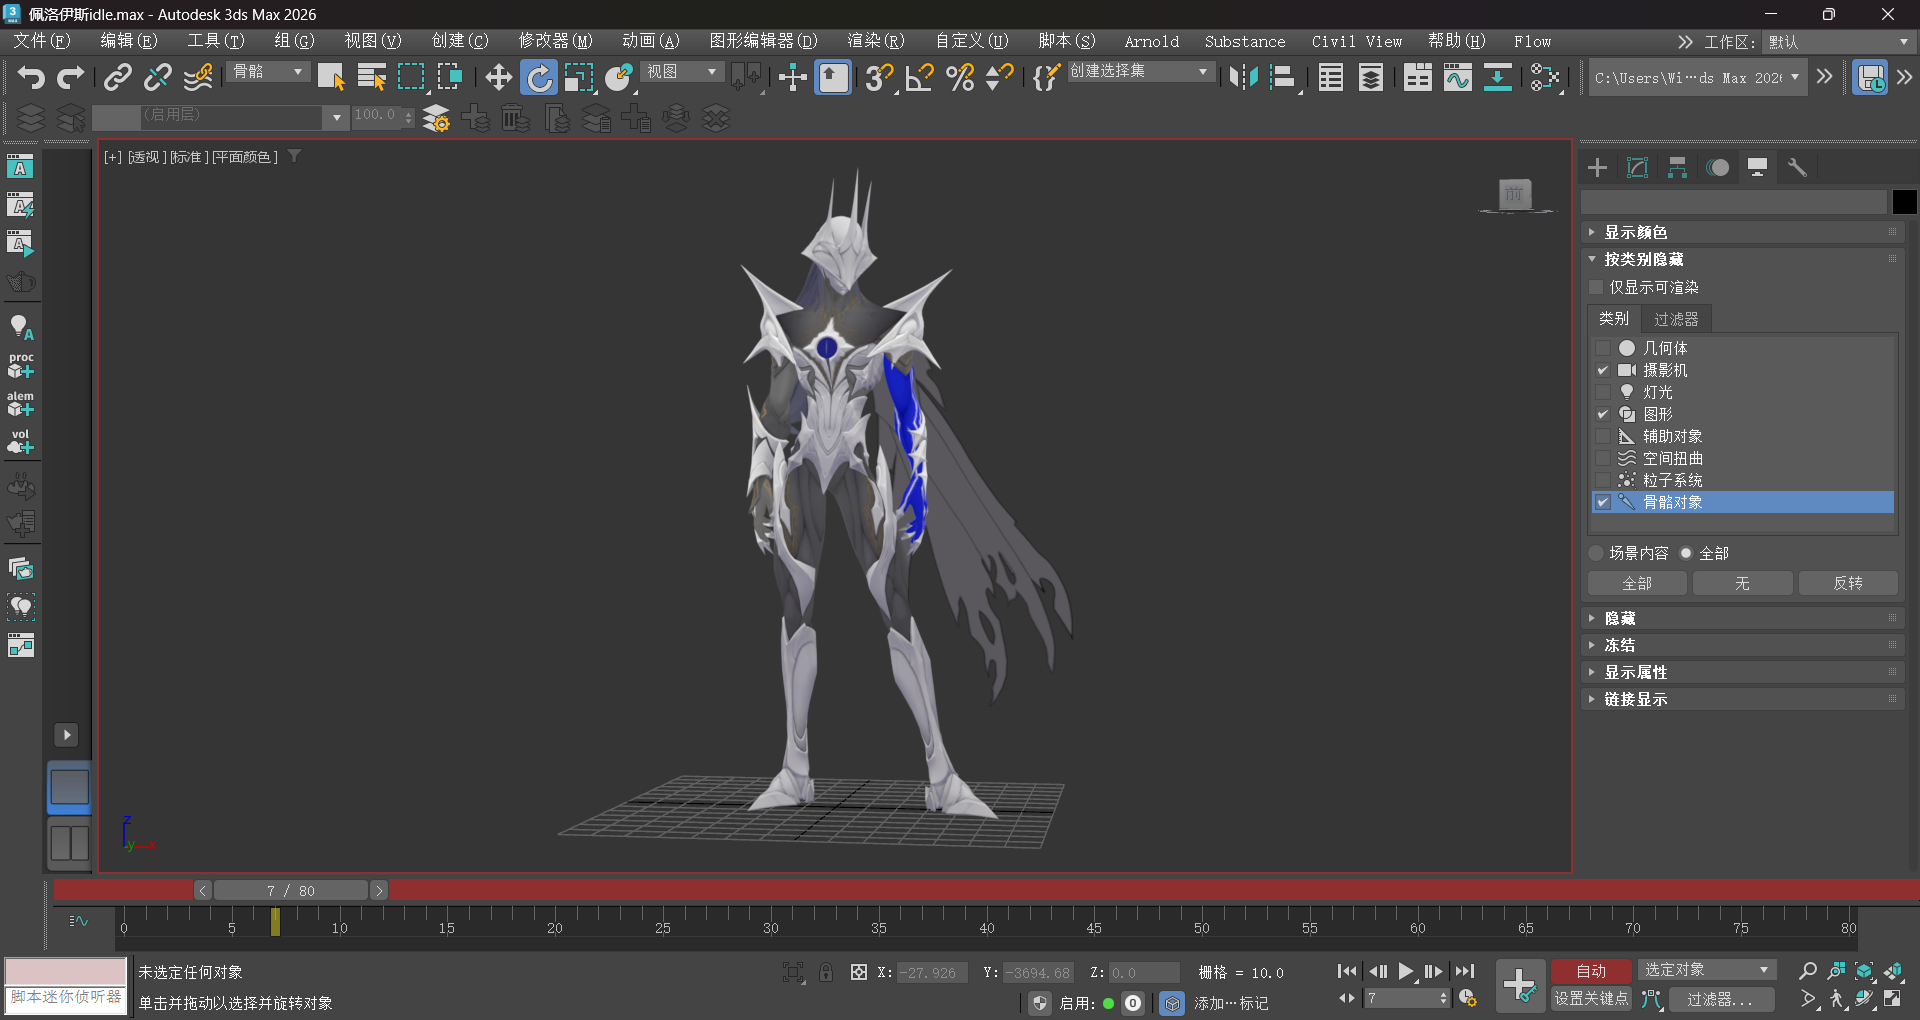The width and height of the screenshot is (1920, 1020).
Task: Uncheck the 摄影机 category checkbox
Action: coord(1603,370)
